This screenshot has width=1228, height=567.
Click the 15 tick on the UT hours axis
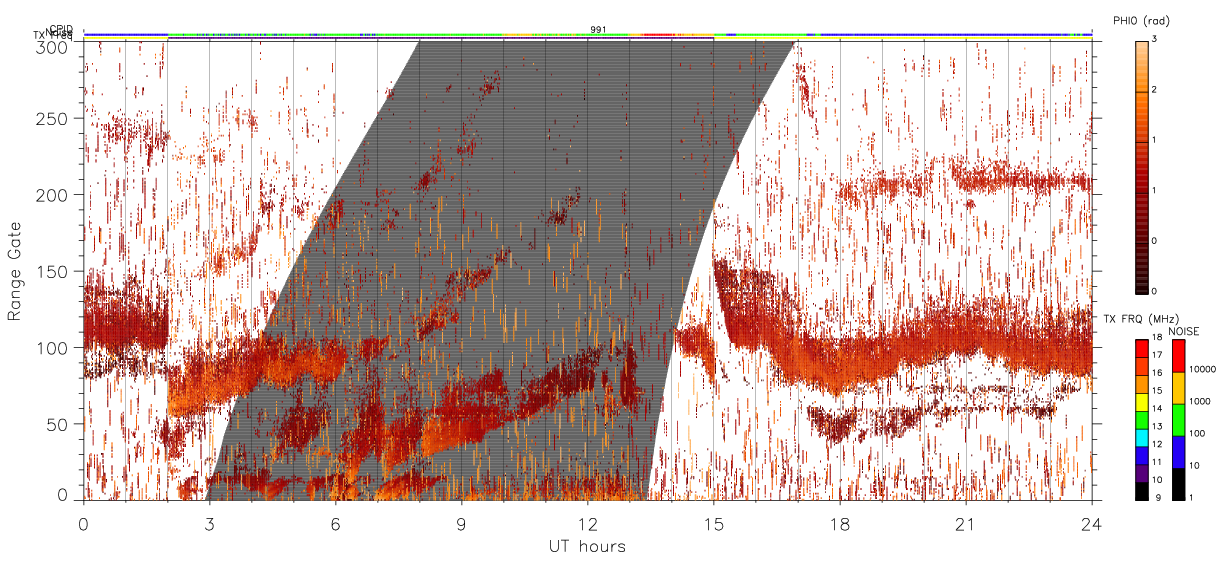[x=714, y=524]
